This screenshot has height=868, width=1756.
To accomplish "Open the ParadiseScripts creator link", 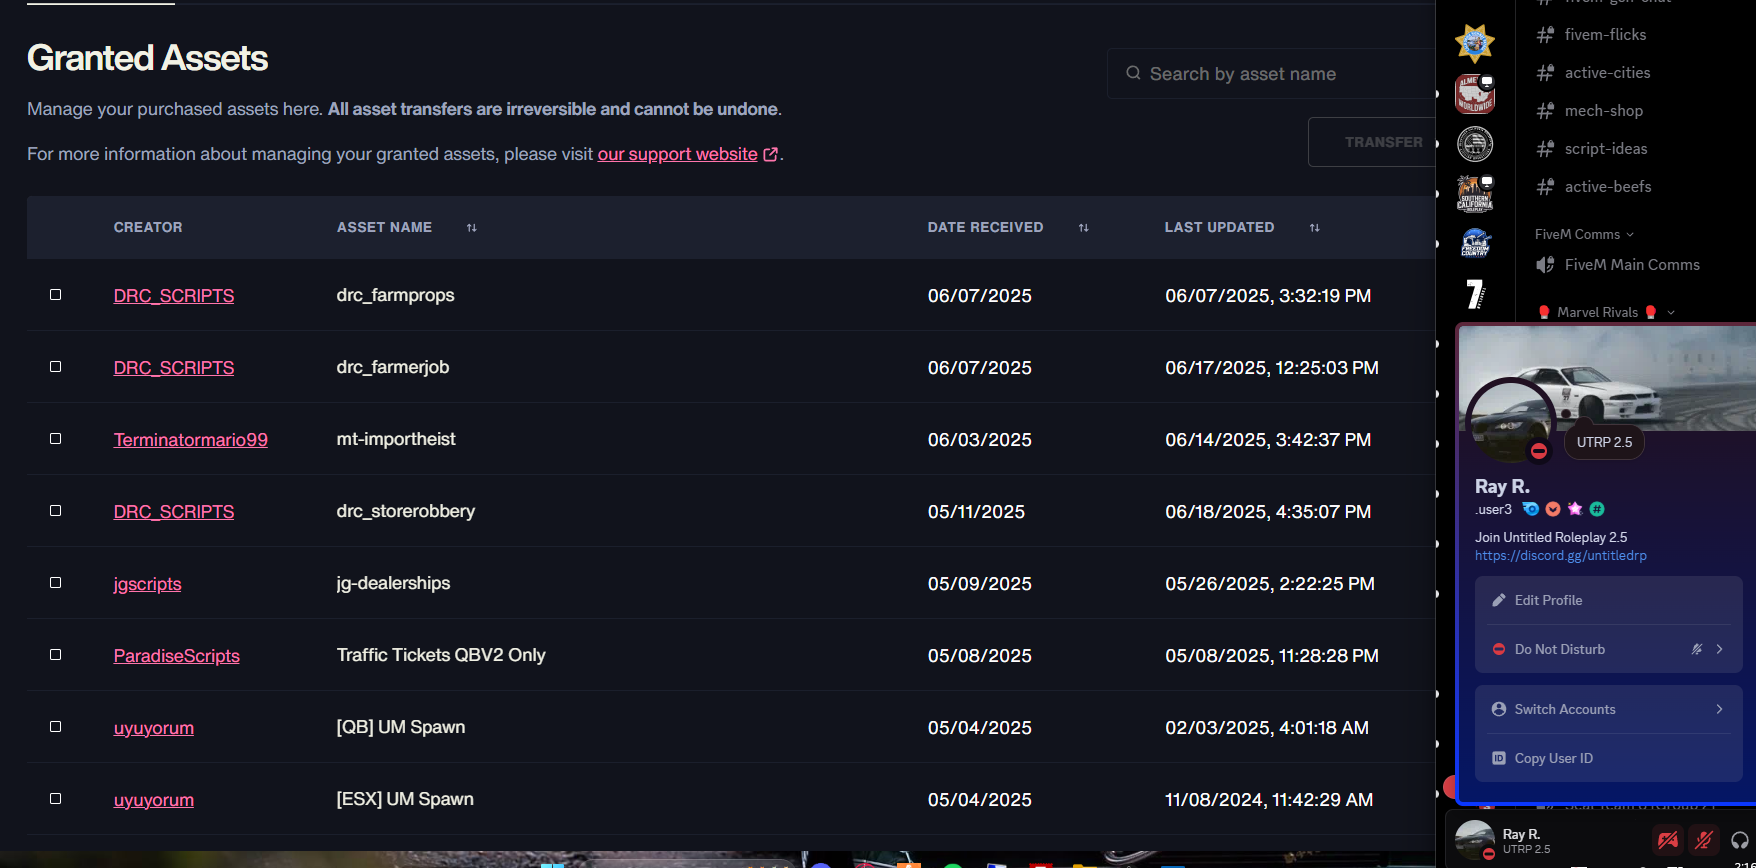I will (177, 656).
